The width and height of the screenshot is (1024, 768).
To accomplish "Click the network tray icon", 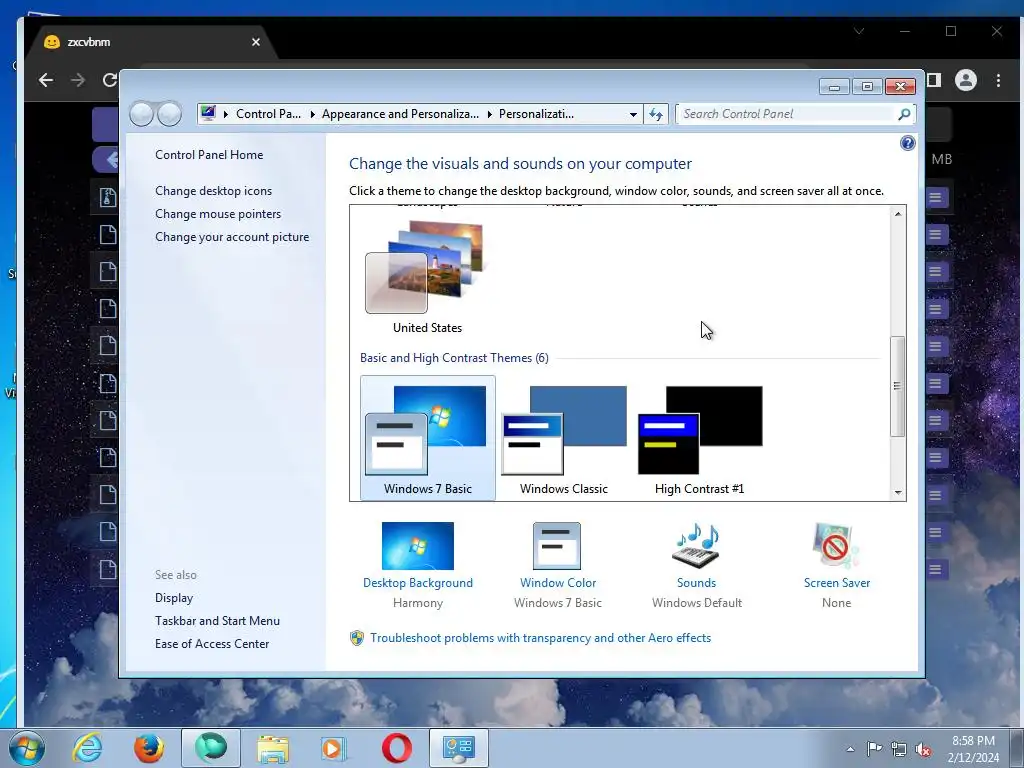I will tap(899, 749).
